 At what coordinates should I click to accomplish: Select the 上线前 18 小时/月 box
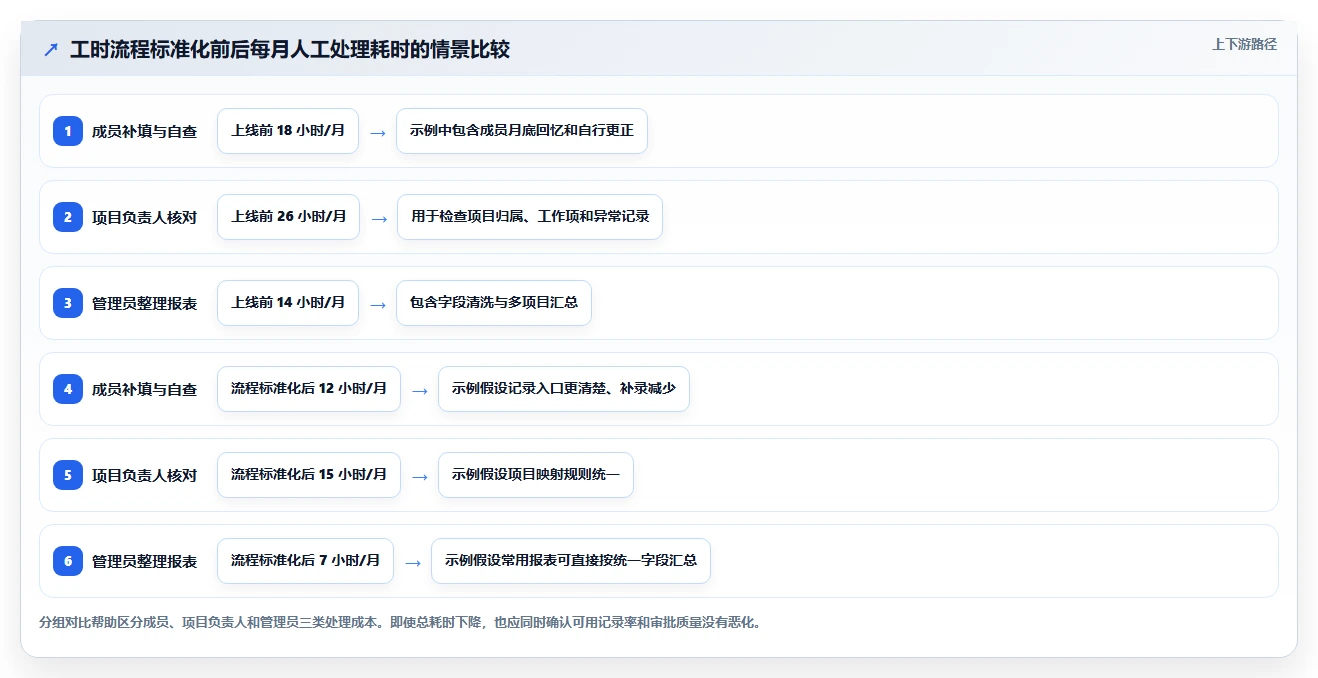(288, 131)
